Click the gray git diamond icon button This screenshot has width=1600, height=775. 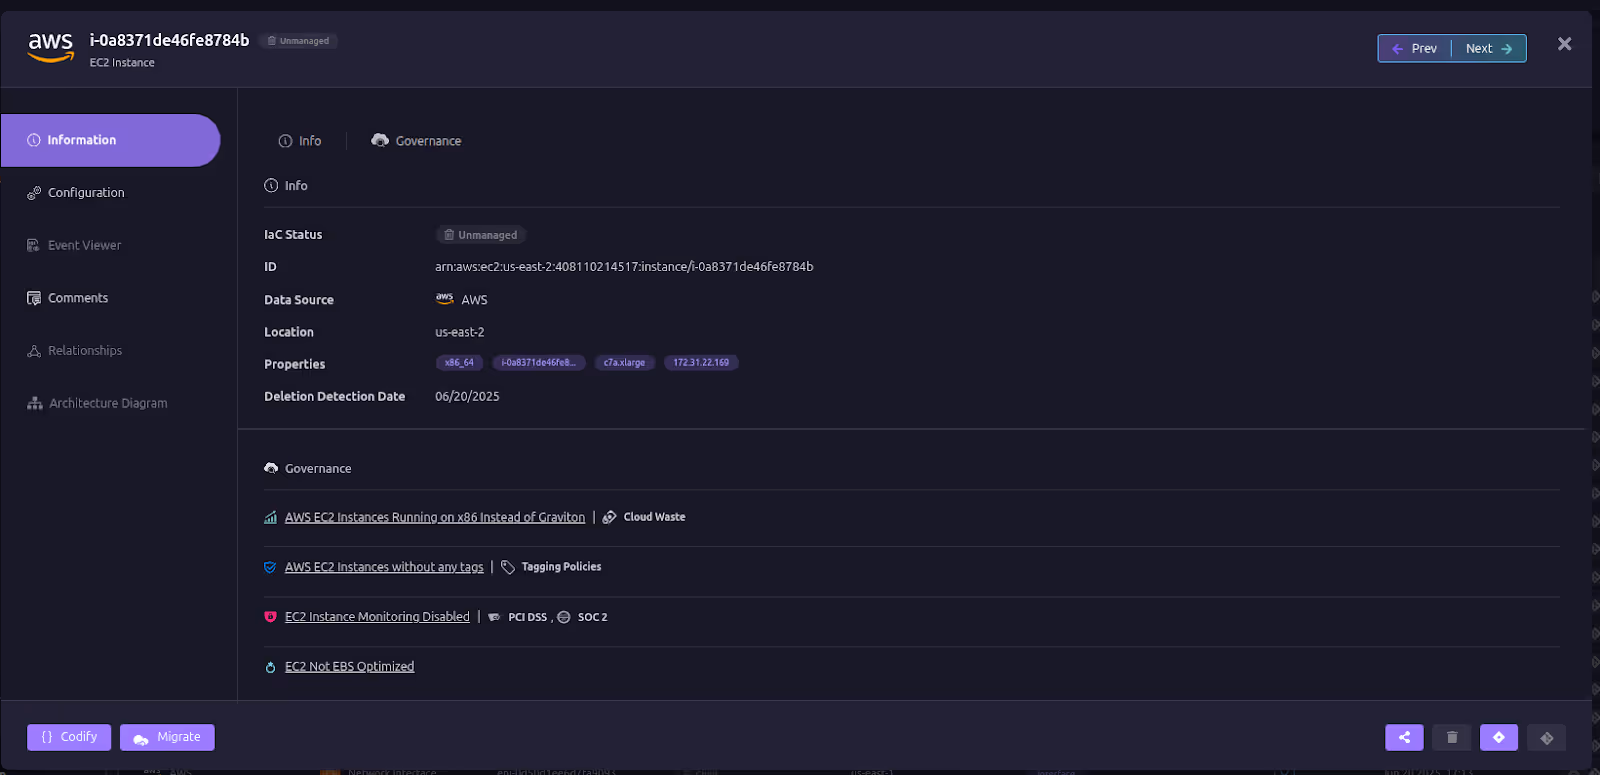point(1547,737)
